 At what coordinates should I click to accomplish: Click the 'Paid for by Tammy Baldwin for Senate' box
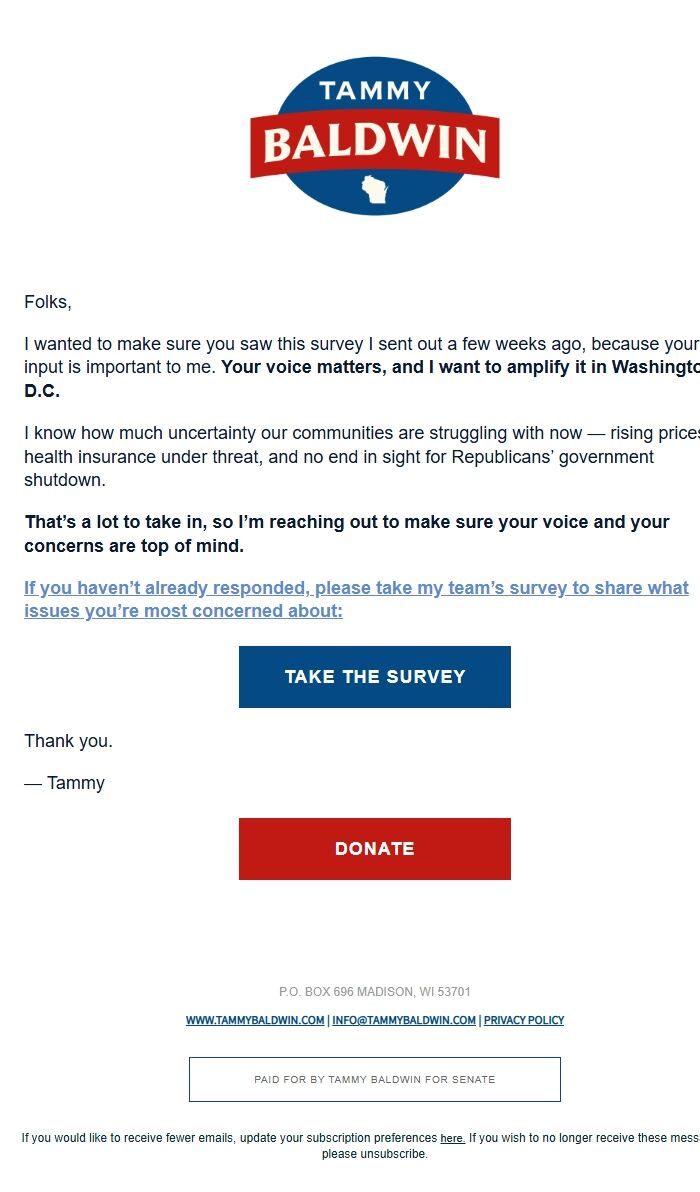point(375,1080)
